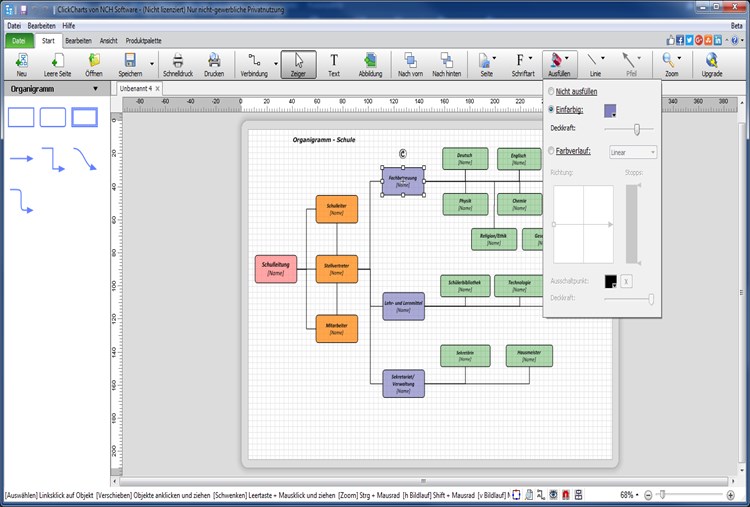
Task: Insert an image with the Abbildung icon
Action: coord(370,65)
